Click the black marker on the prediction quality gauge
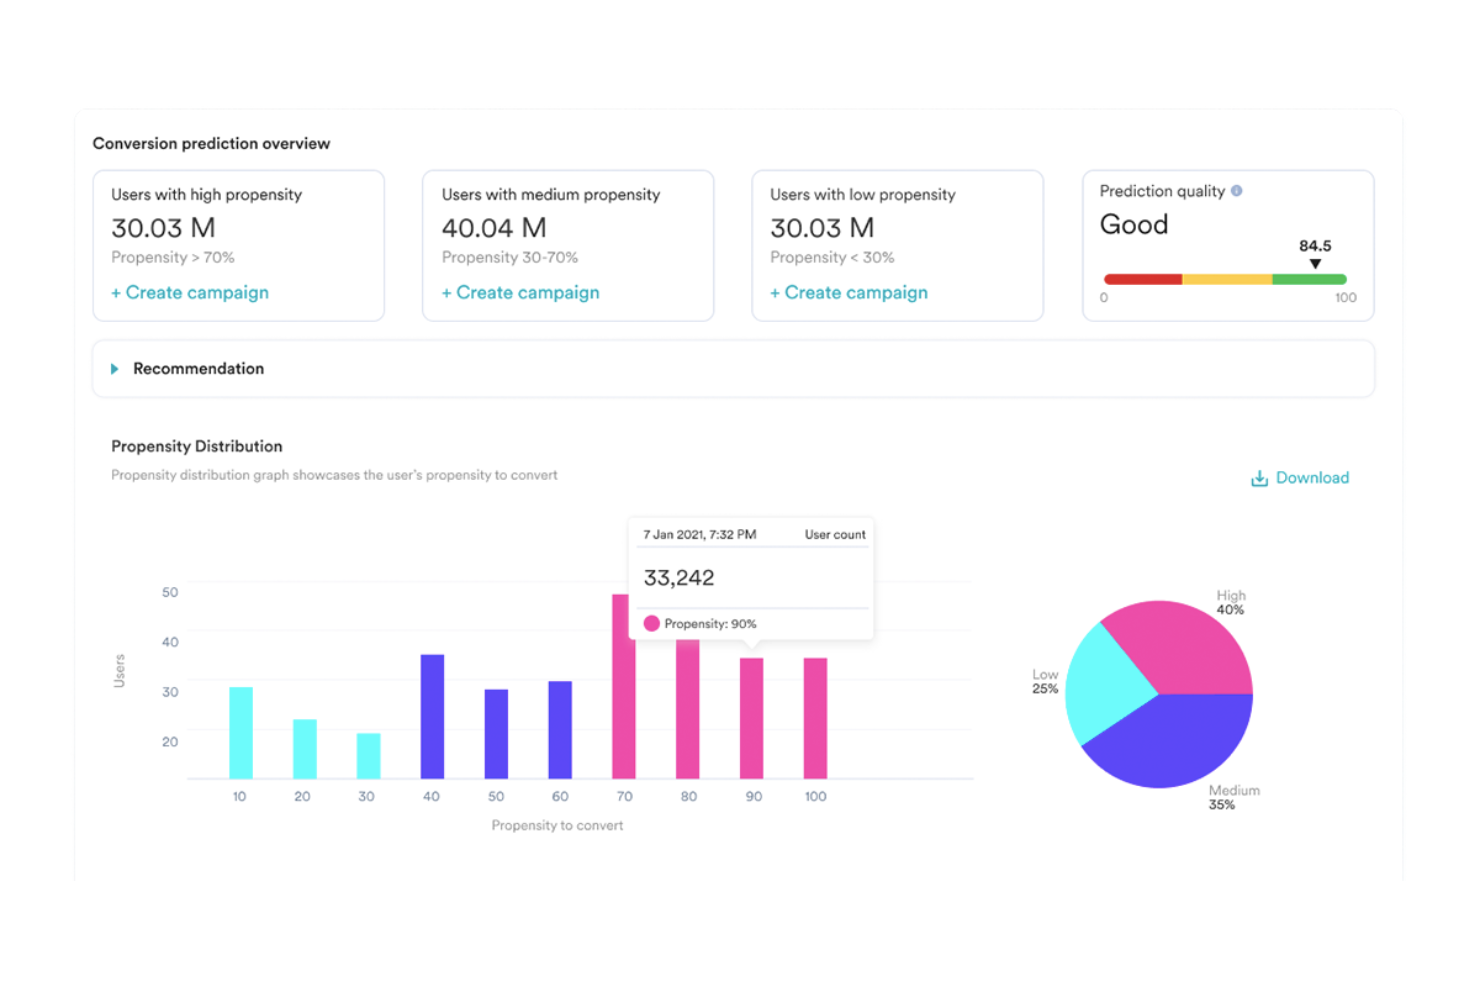The image size is (1480, 987). pos(1315,264)
